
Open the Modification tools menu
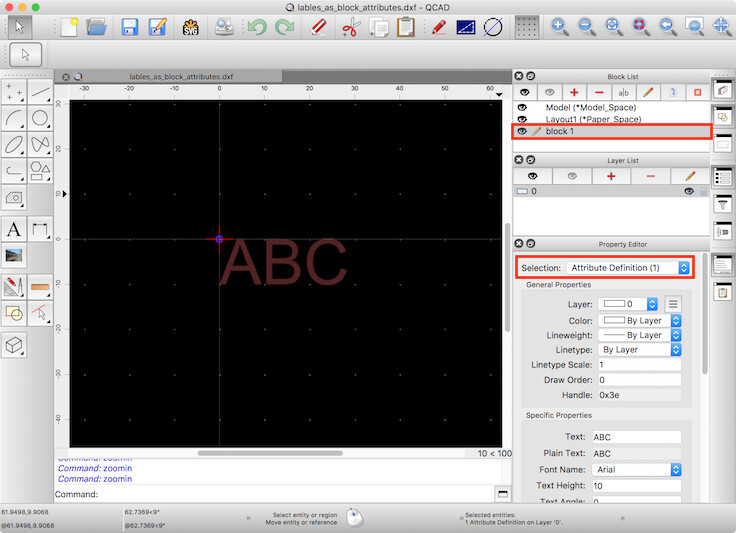(14, 287)
